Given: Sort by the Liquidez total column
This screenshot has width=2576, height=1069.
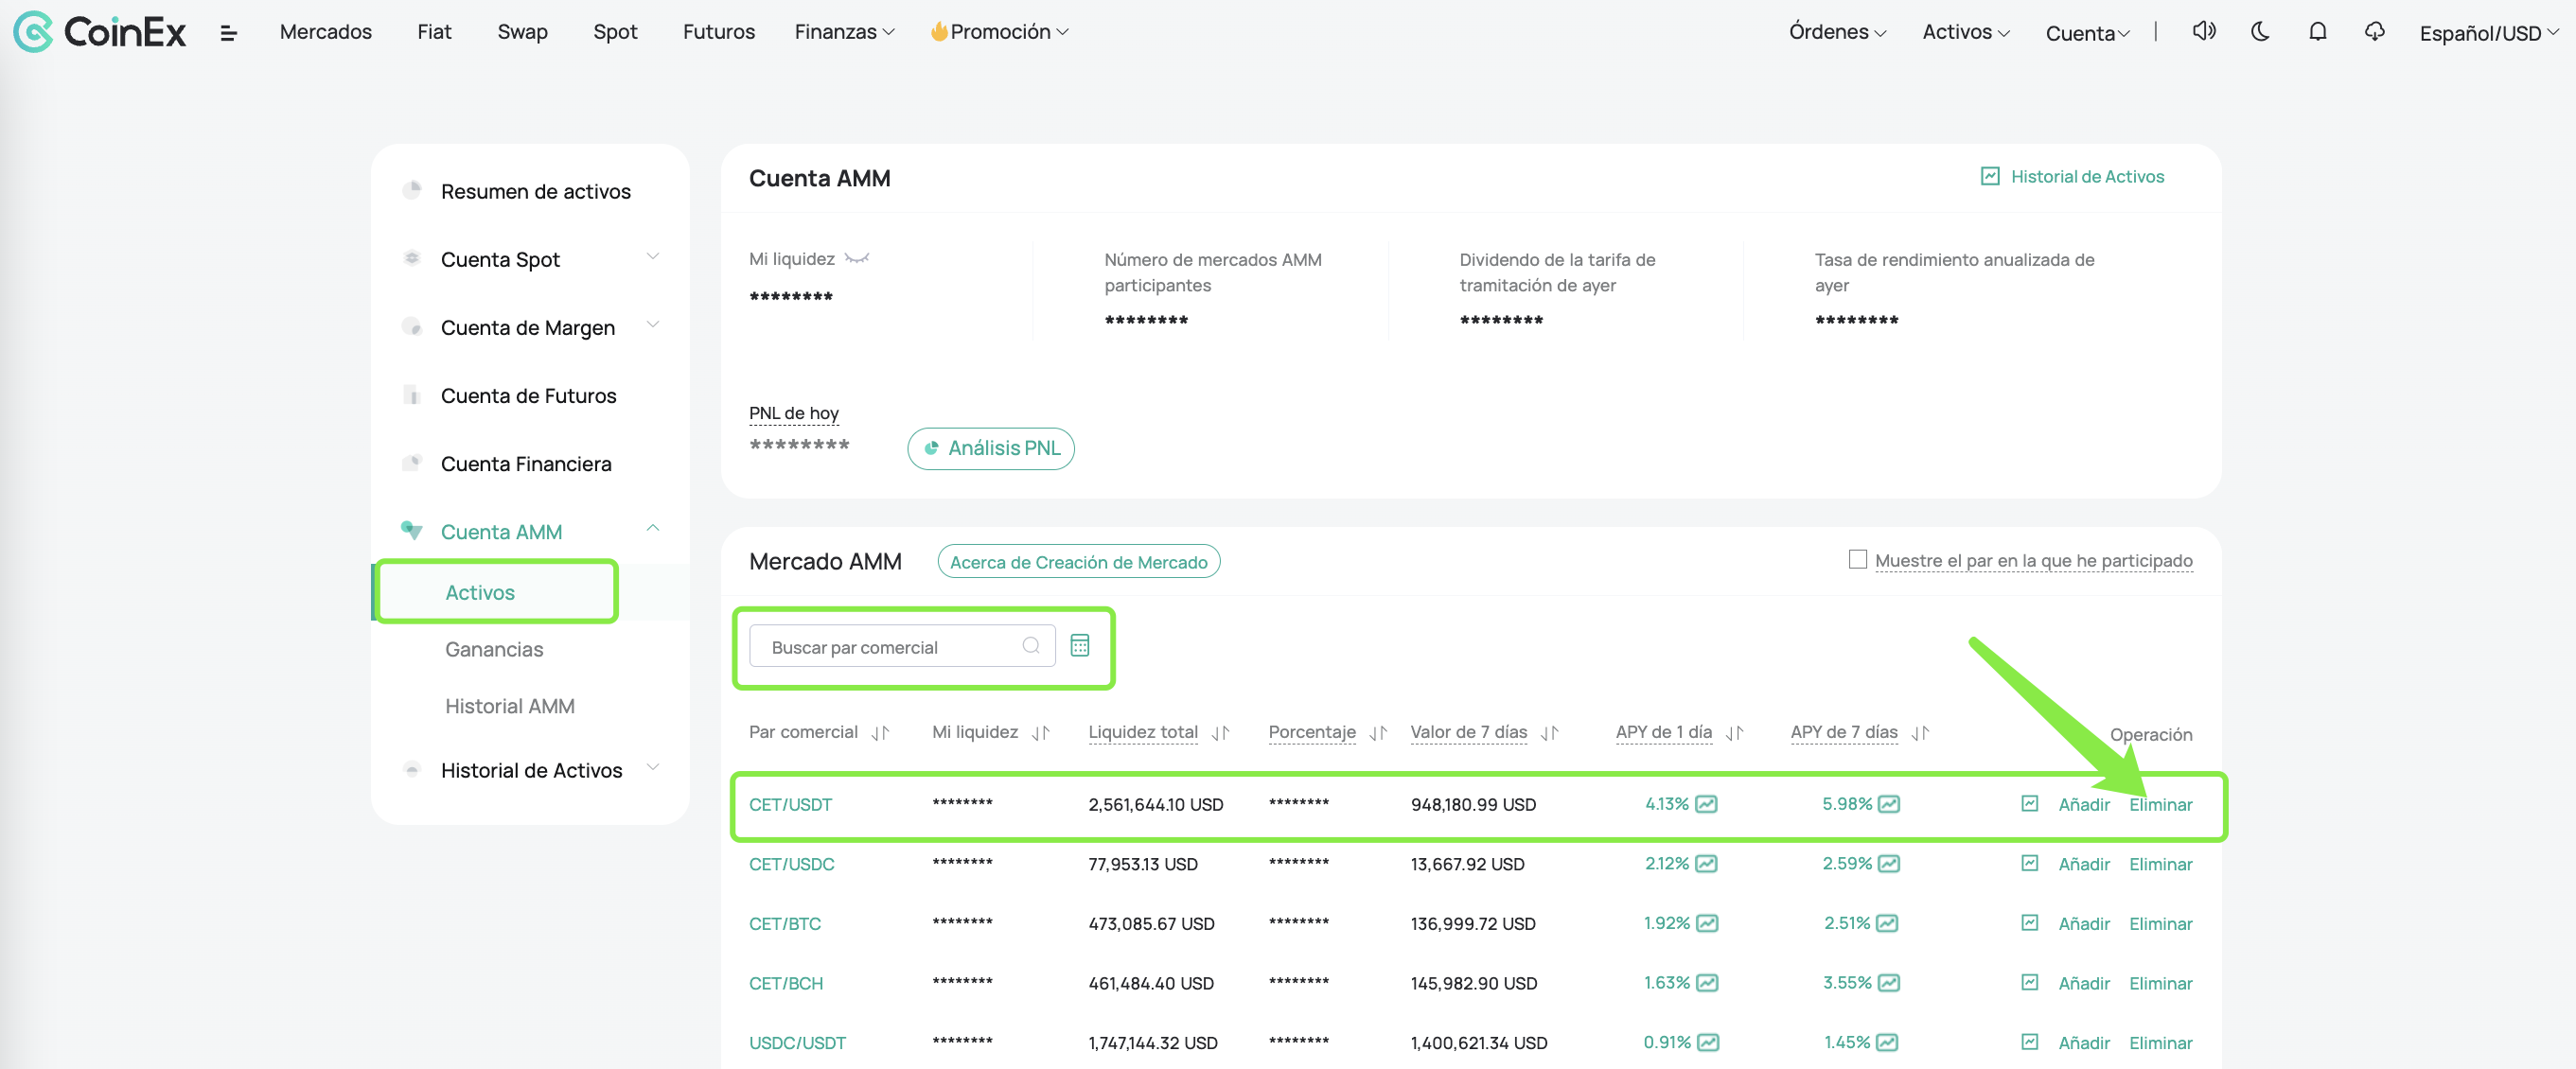Looking at the screenshot, I should (x=1220, y=733).
